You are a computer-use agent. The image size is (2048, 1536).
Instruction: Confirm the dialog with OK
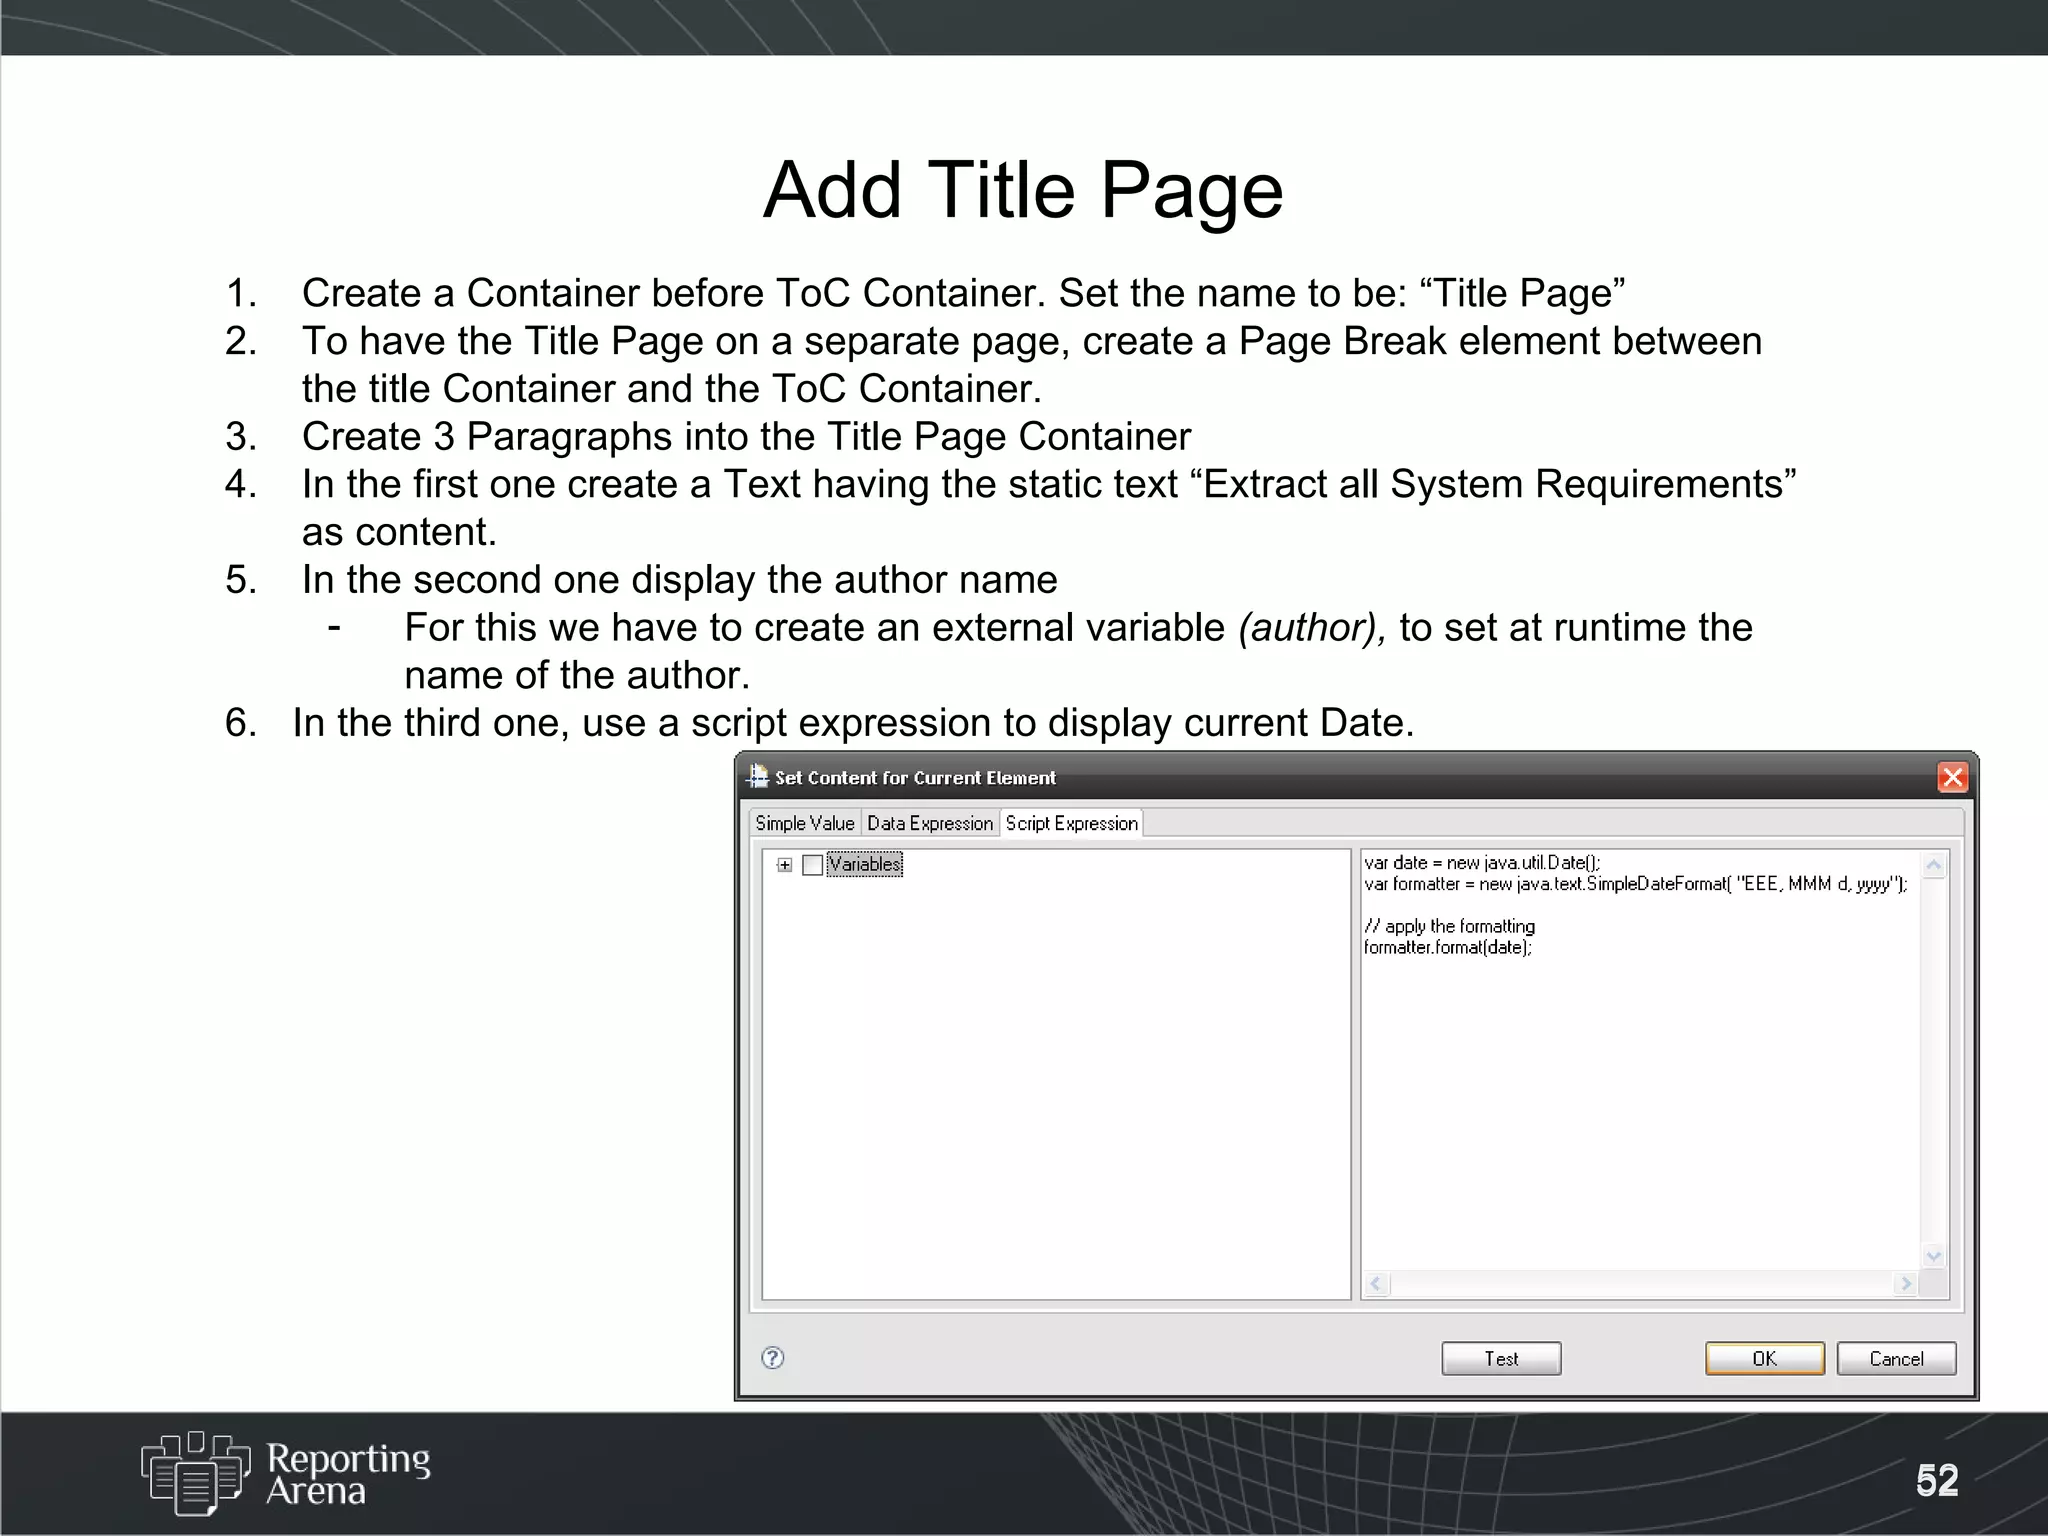pyautogui.click(x=1764, y=1358)
